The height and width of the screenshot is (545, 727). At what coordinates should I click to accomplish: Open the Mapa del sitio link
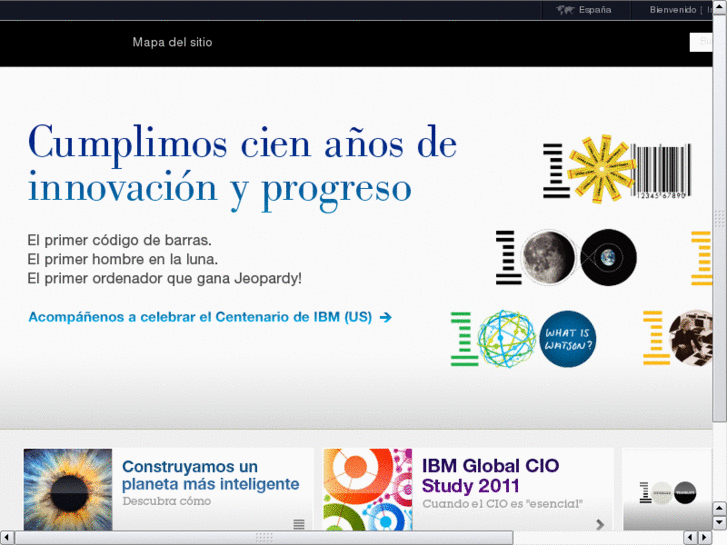click(172, 42)
